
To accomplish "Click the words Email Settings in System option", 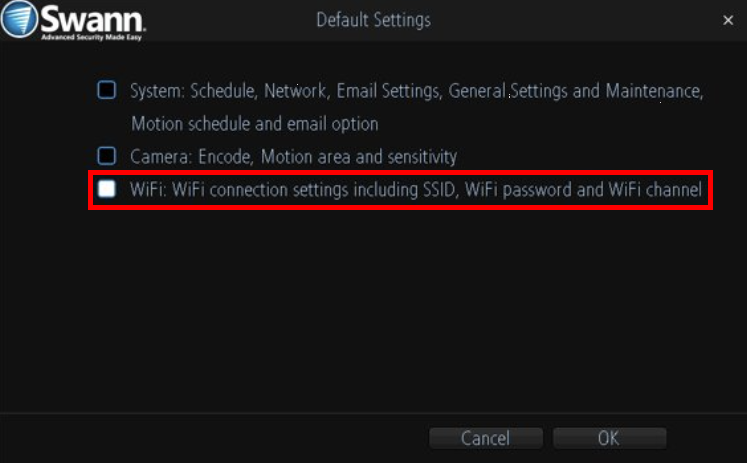I will pyautogui.click(x=389, y=91).
